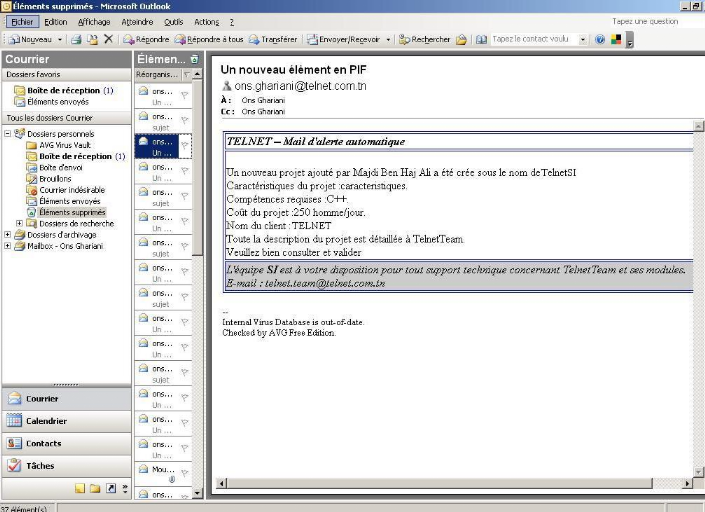The width and height of the screenshot is (705, 512).
Task: Expand the Dossiers de recherche node
Action: [19, 223]
